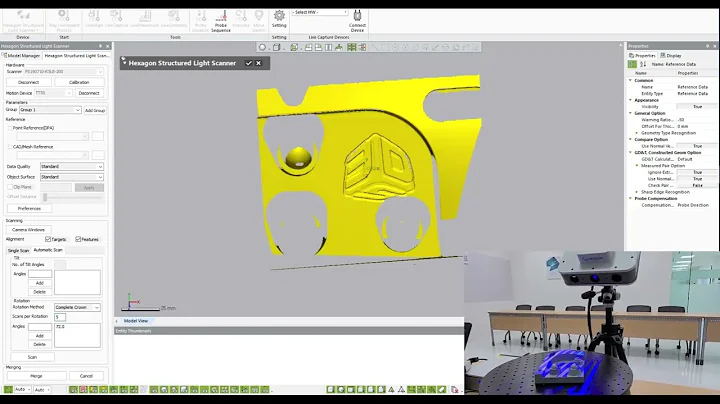Click the stacked-boxes icon in view toolbar
The height and width of the screenshot is (404, 720).
coord(294,47)
